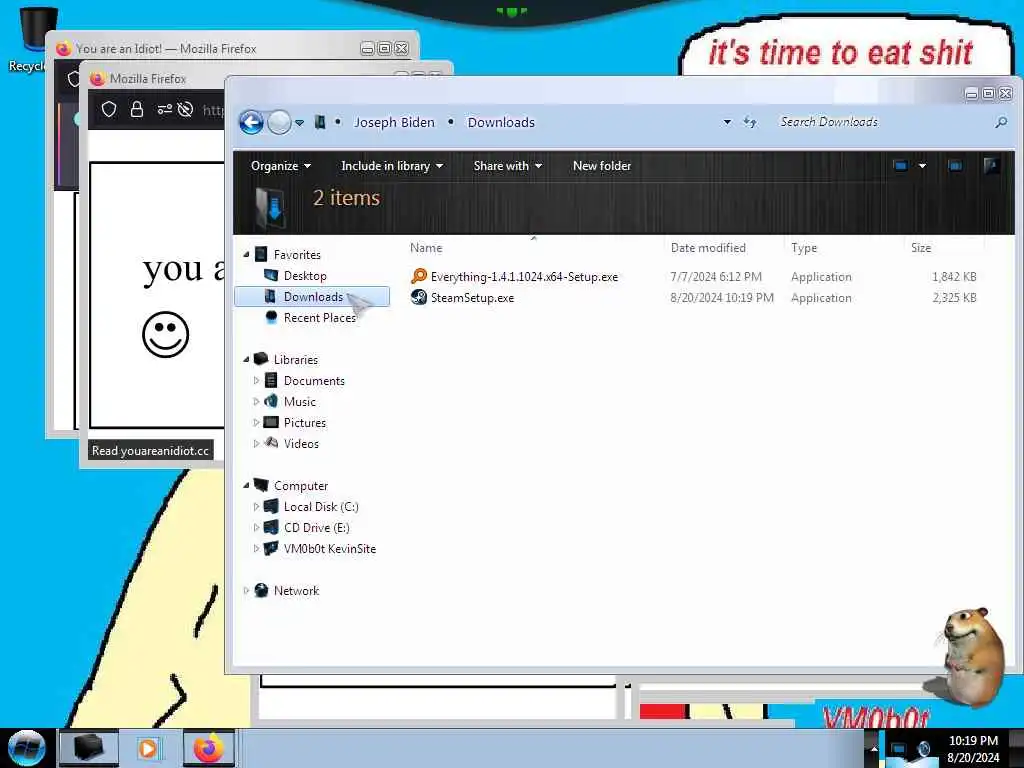Open the Share with menu
This screenshot has width=1024, height=768.
click(507, 166)
